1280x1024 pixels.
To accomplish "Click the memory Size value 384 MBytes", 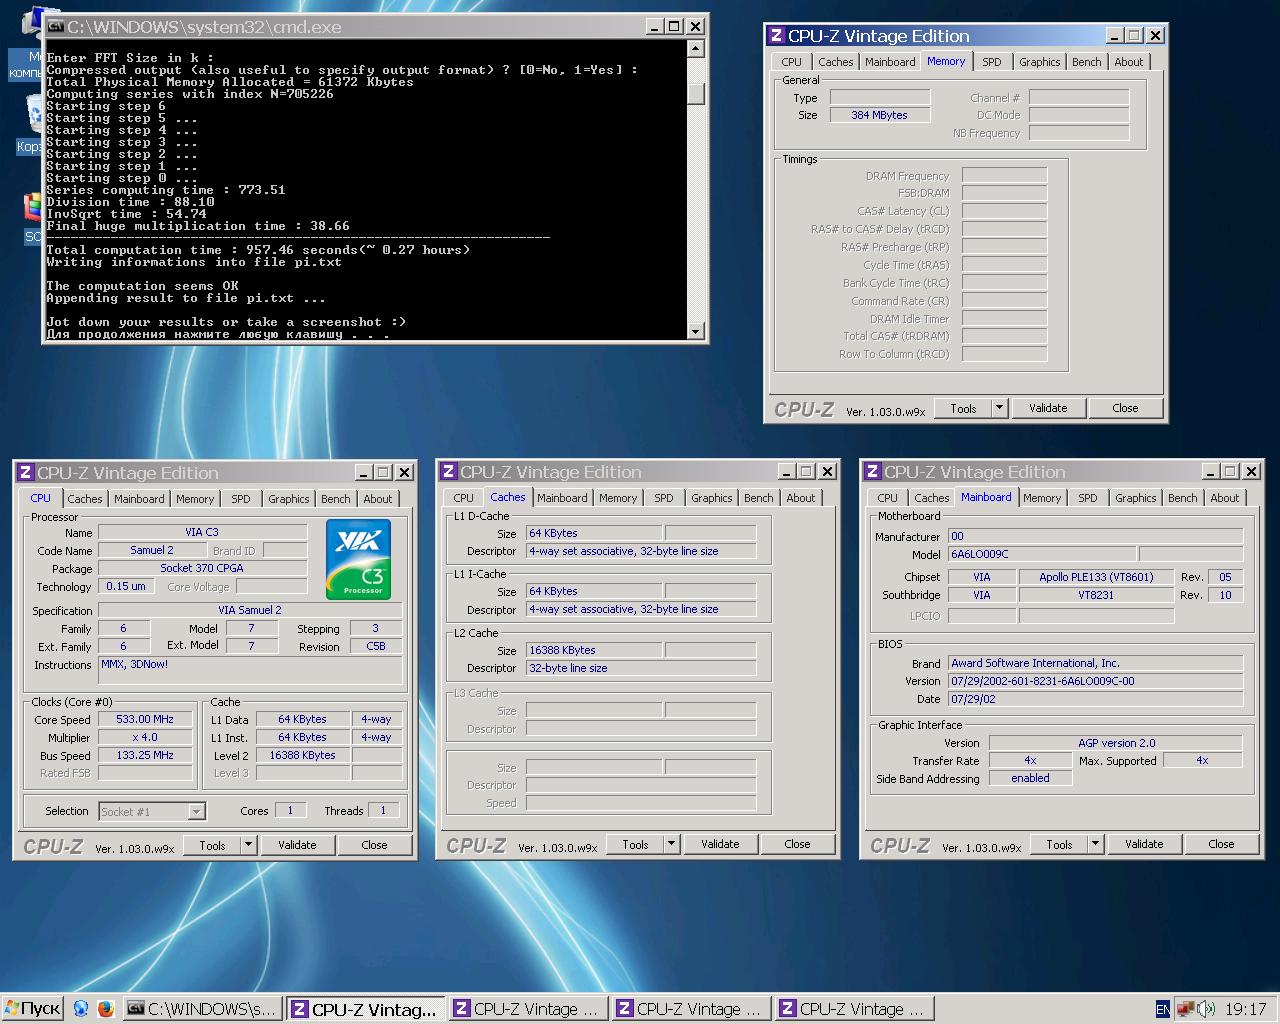I will click(x=880, y=115).
